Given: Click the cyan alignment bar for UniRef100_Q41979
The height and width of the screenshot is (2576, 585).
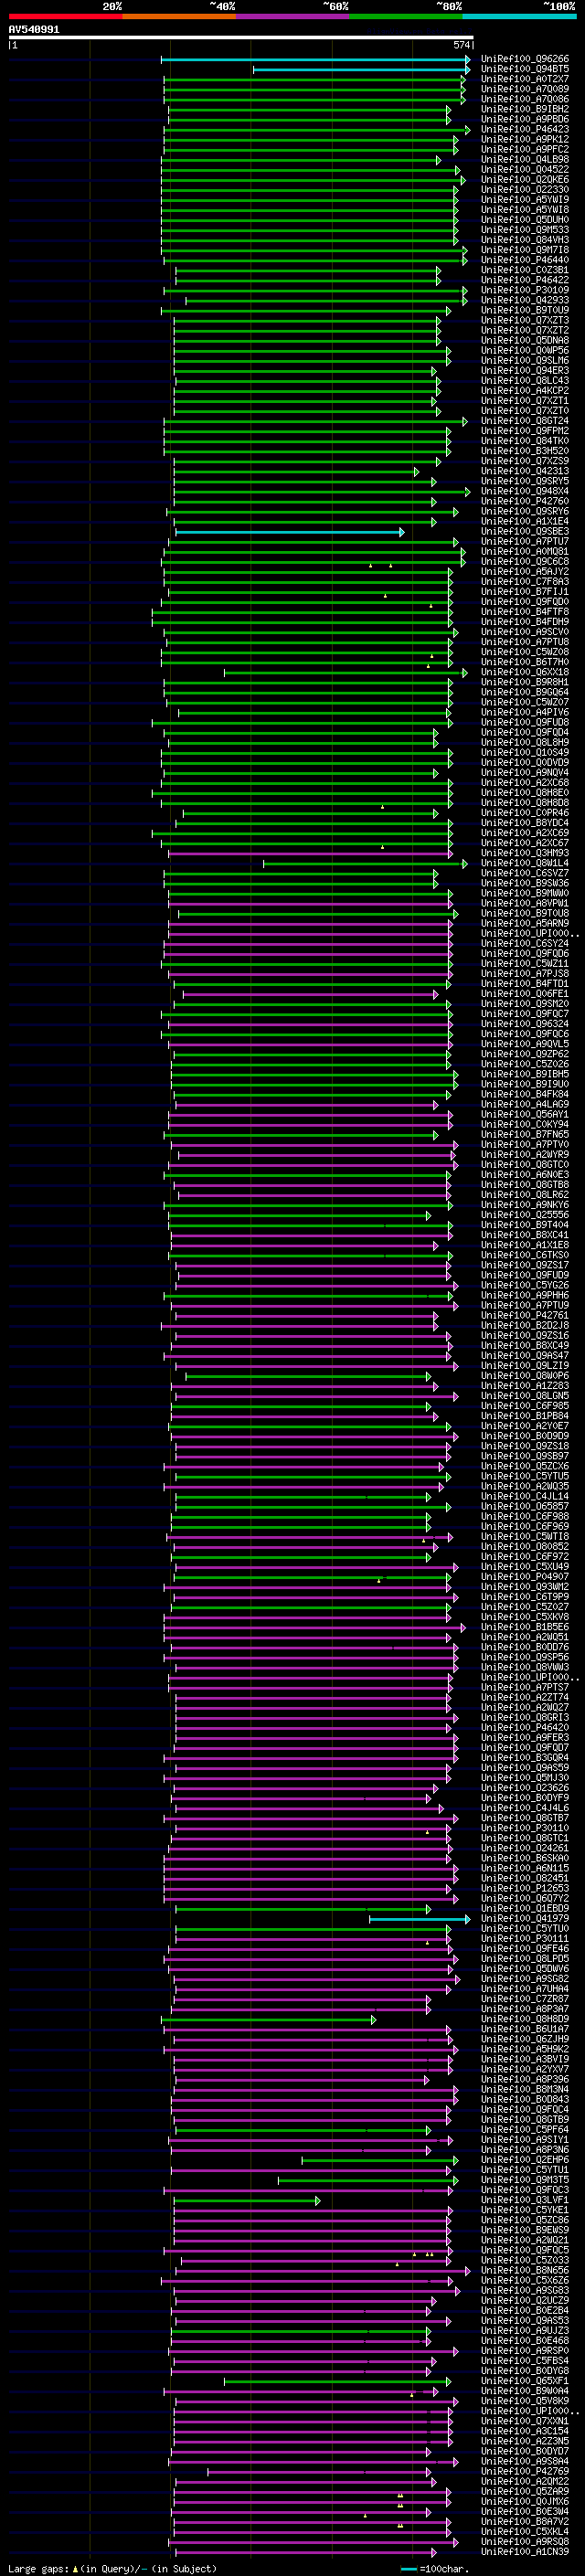Looking at the screenshot, I should [419, 1920].
